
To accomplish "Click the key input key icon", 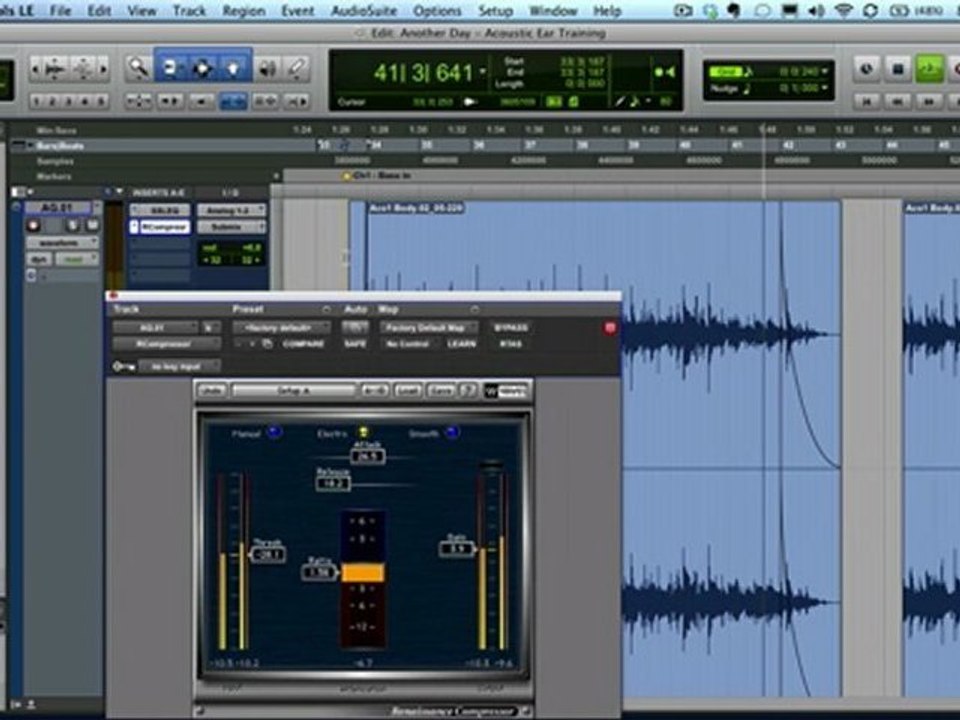I will (122, 366).
